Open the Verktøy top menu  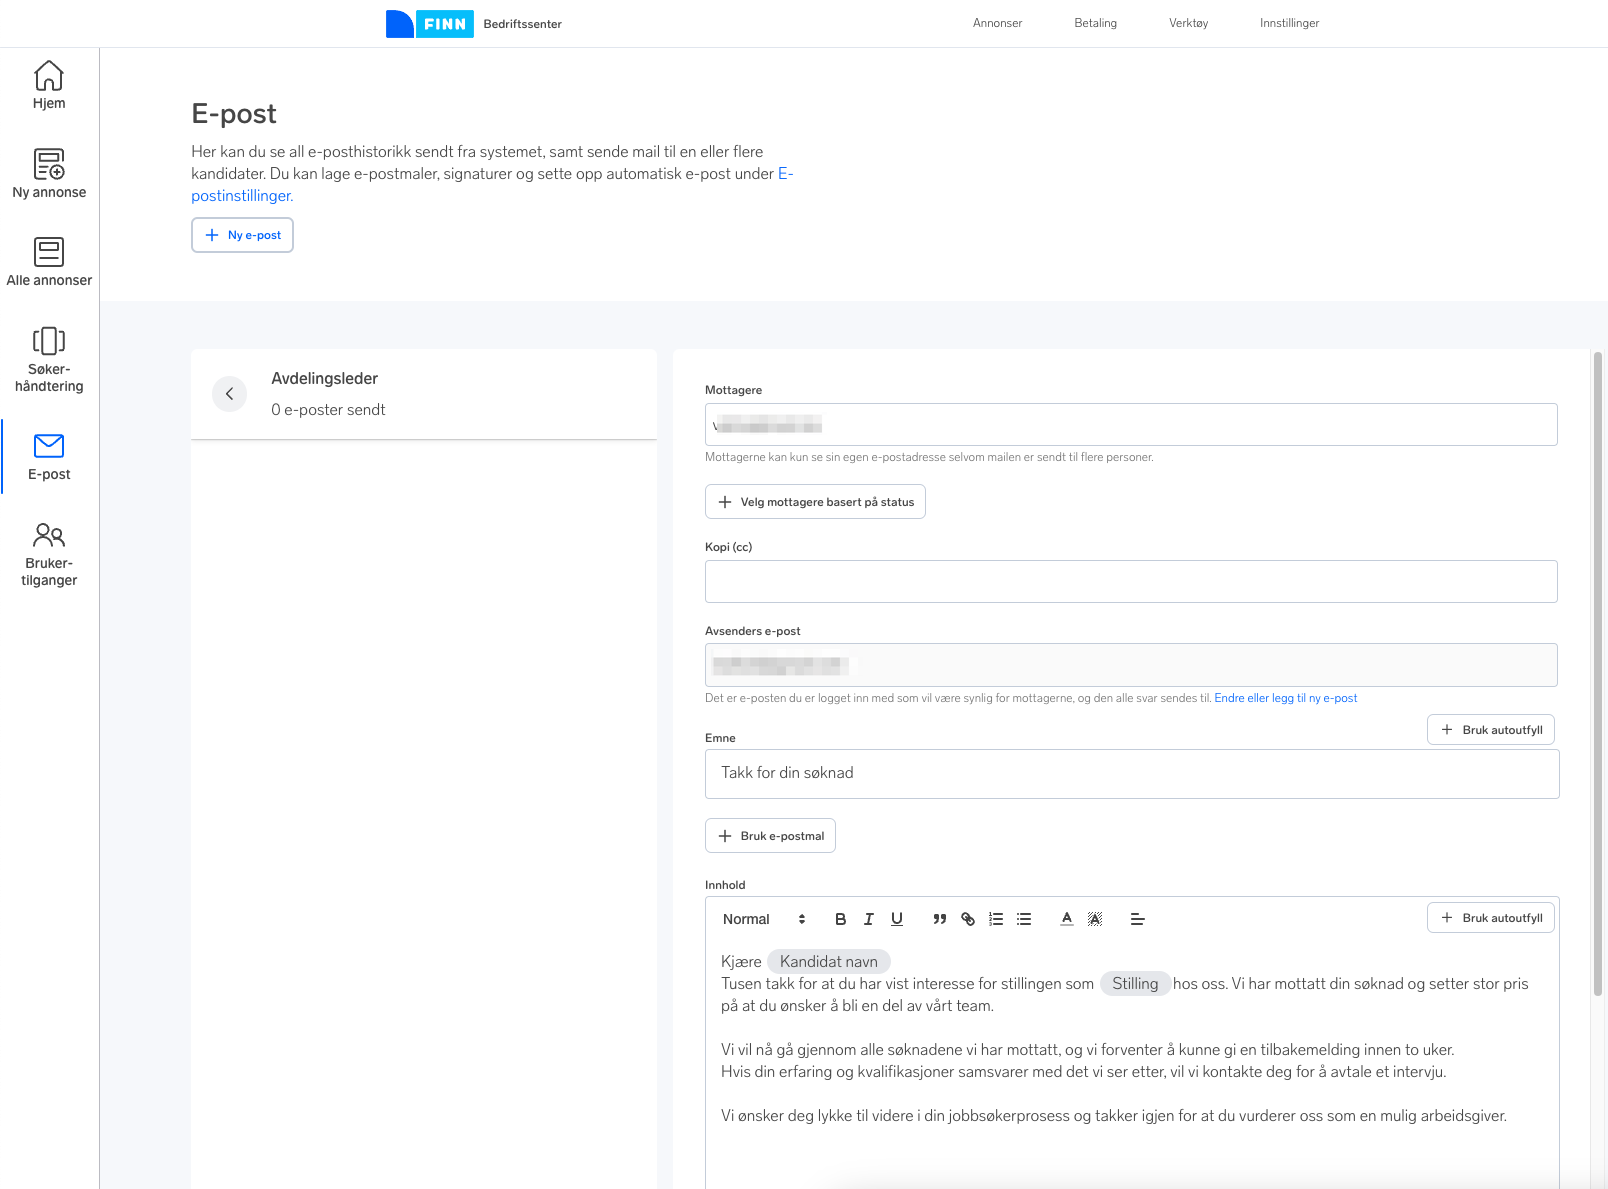click(1188, 23)
